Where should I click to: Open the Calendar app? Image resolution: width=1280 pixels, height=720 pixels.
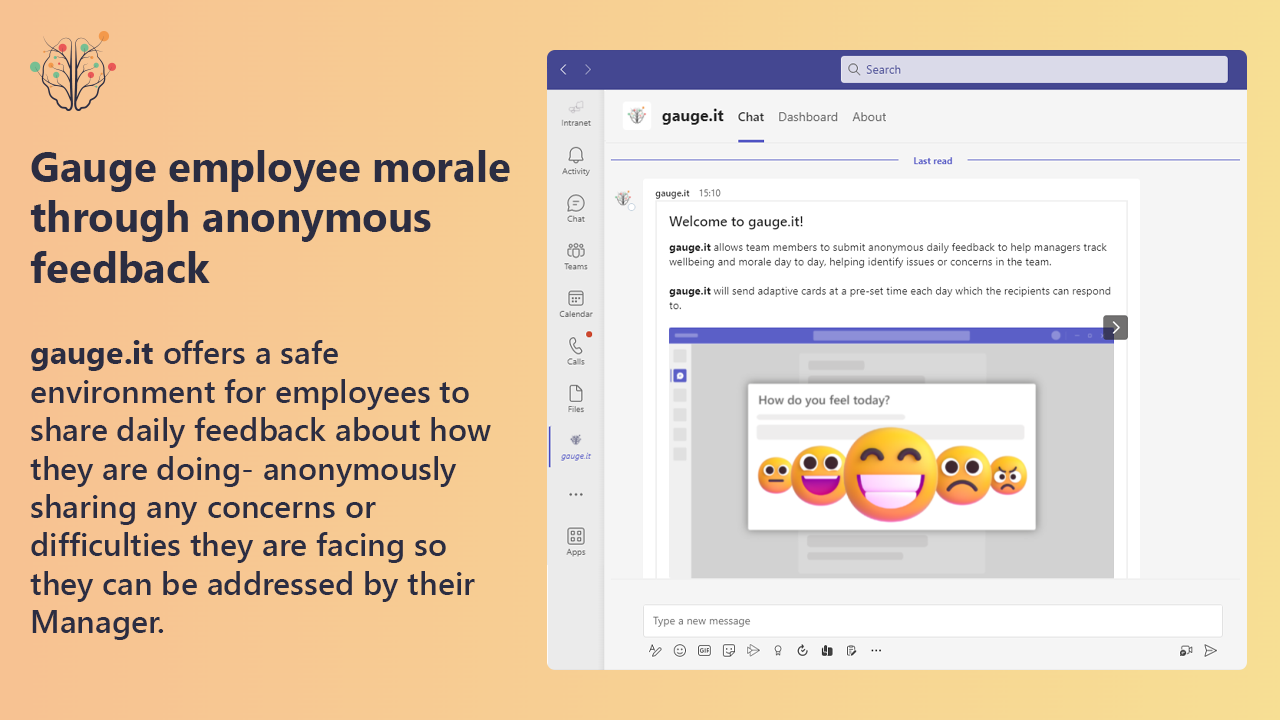576,304
